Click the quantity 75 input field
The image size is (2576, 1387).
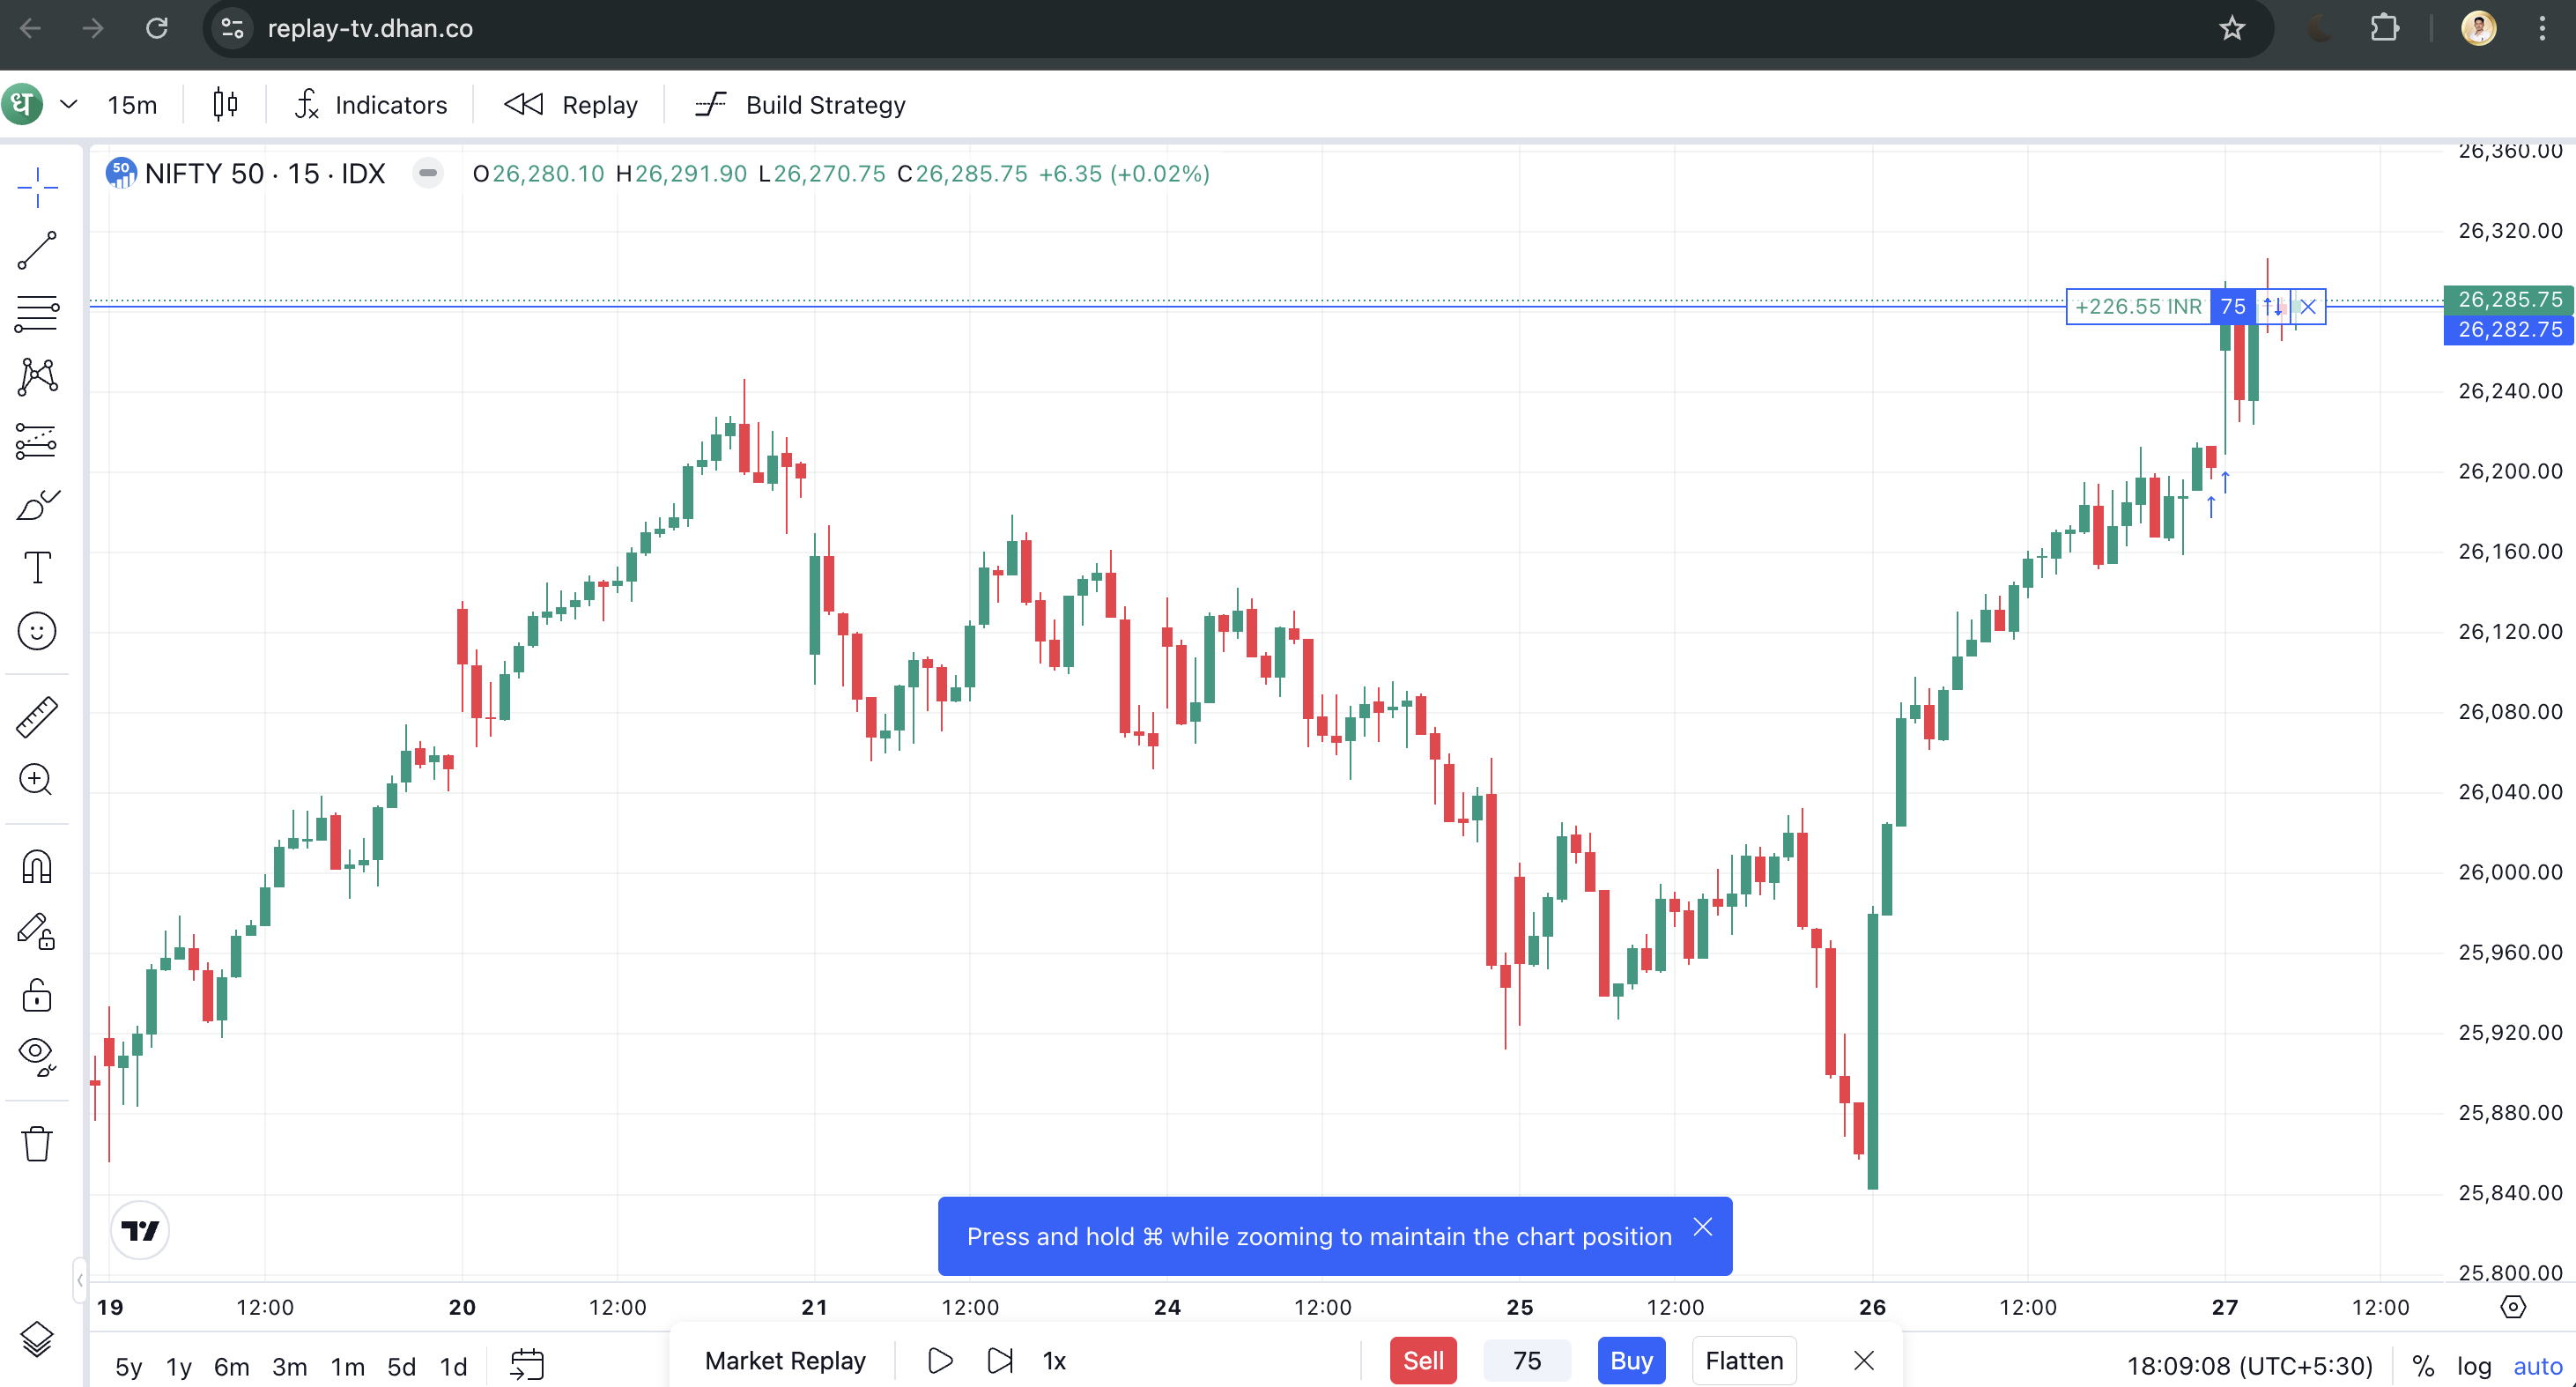click(1526, 1360)
